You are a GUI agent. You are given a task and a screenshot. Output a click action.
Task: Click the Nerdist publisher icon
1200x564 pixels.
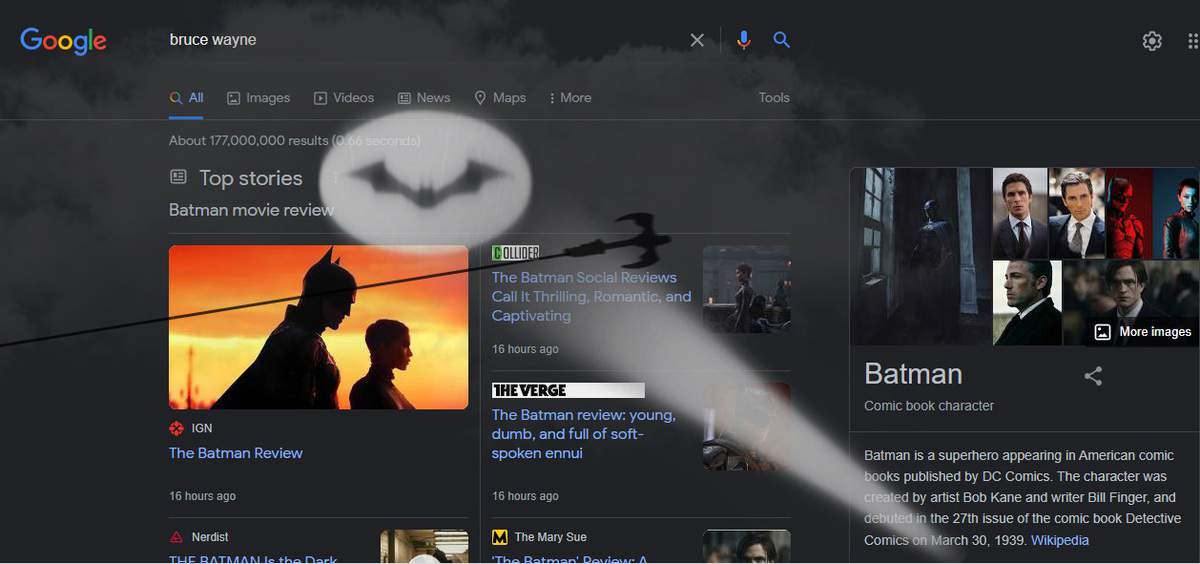[177, 537]
